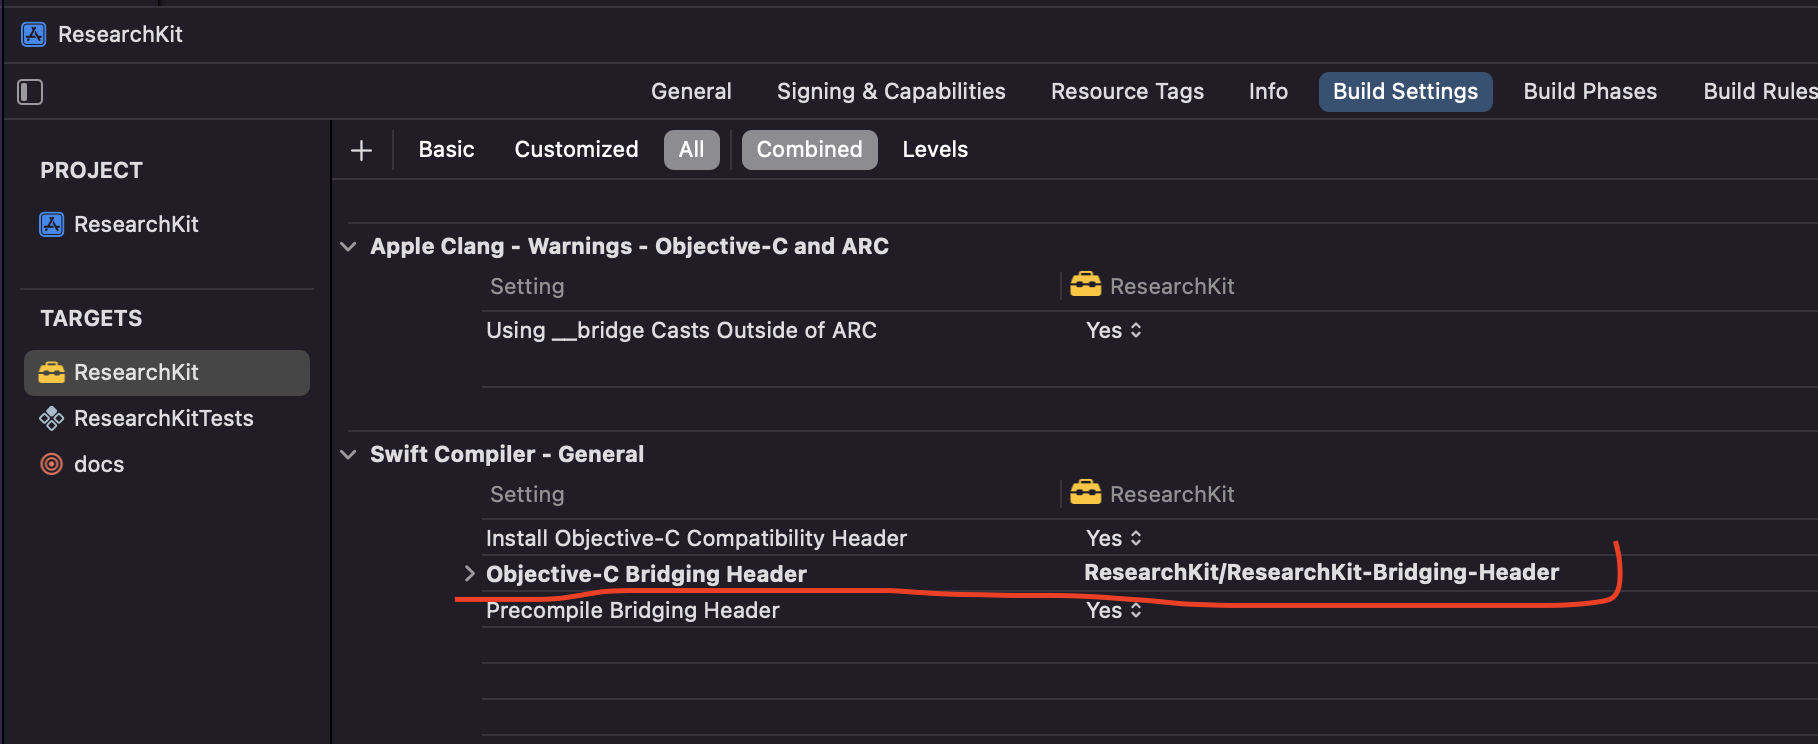The image size is (1818, 744).
Task: Select the ResearchKit framework target toolbox icon
Action: 52,372
